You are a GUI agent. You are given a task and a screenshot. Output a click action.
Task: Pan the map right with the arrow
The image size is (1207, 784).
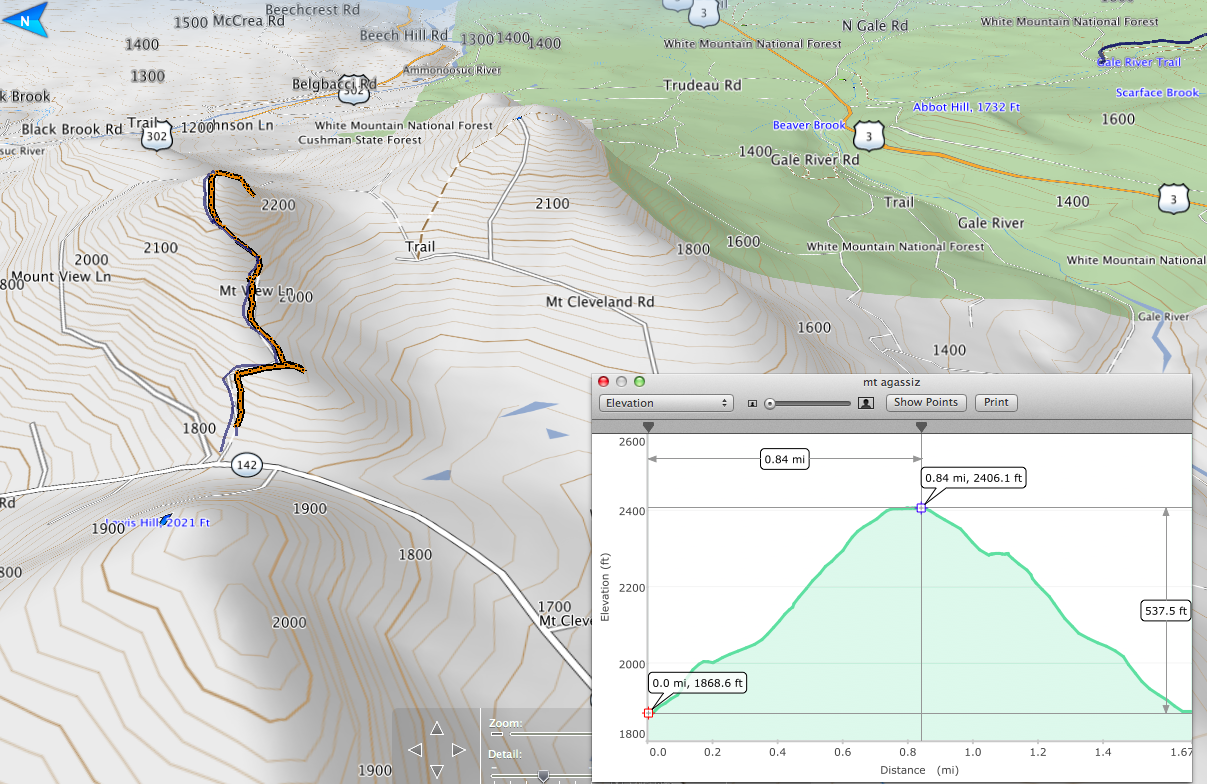458,749
